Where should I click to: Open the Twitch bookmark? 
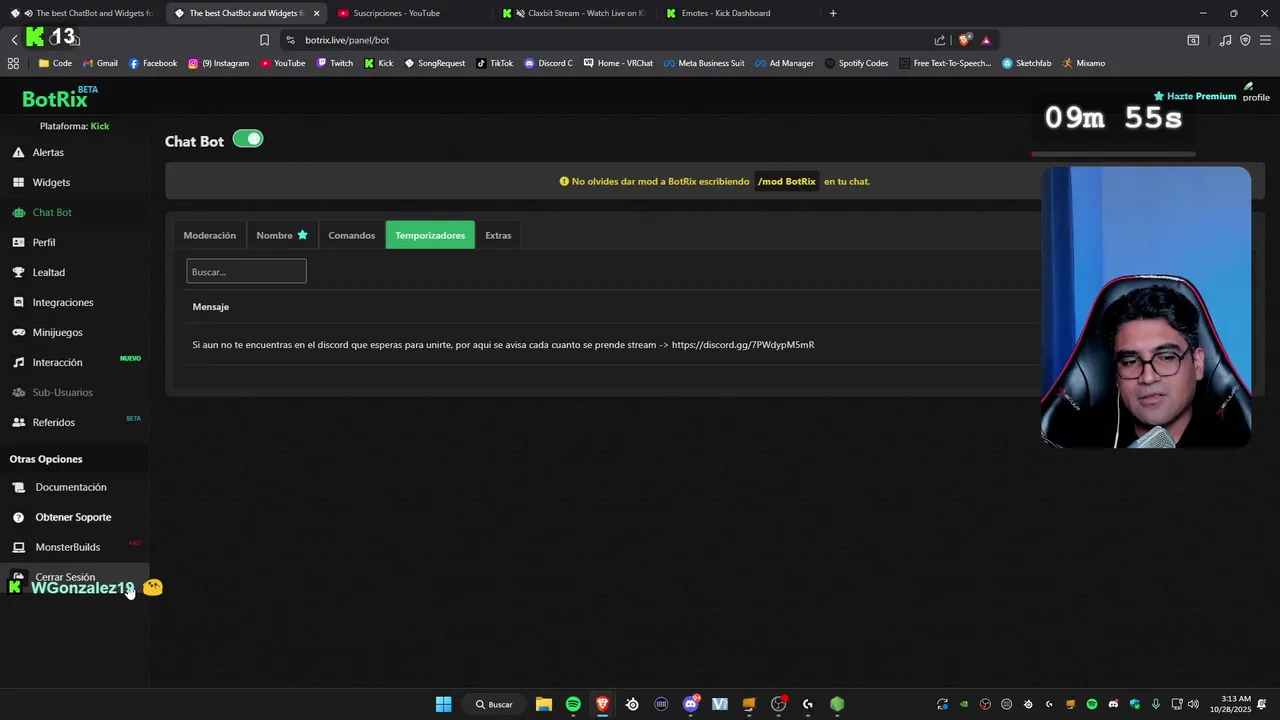pos(334,63)
